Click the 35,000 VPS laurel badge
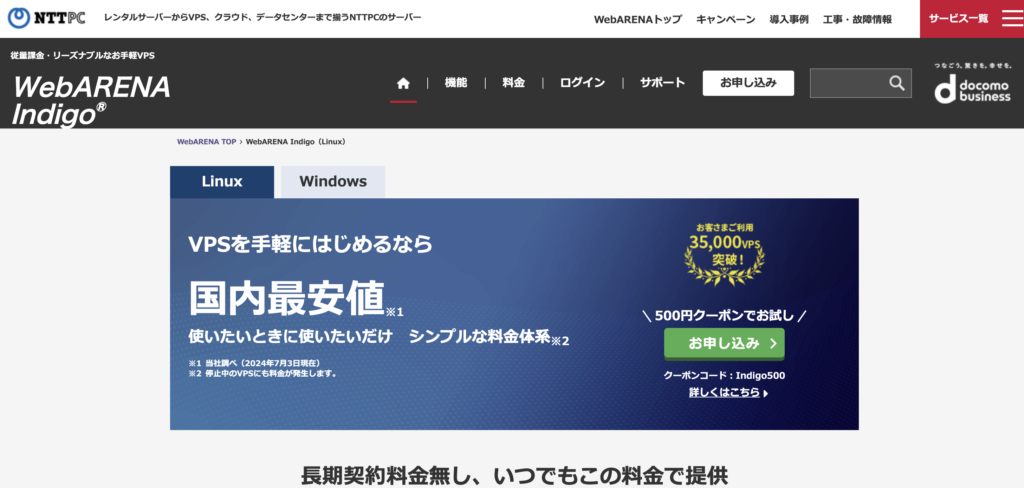Image resolution: width=1024 pixels, height=488 pixels. [724, 253]
